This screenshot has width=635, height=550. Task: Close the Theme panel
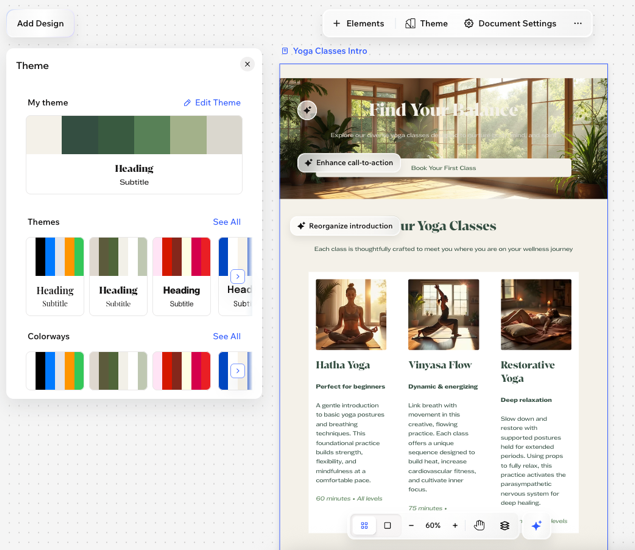coord(247,64)
